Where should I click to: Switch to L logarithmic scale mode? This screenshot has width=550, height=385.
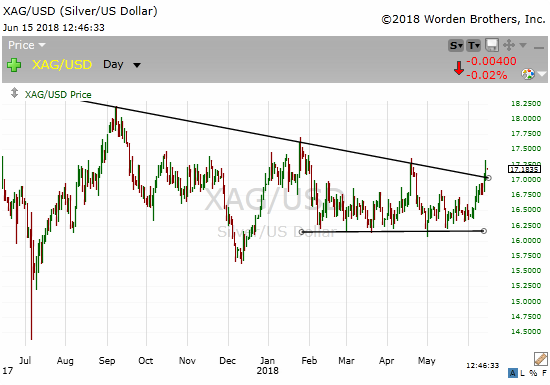pyautogui.click(x=523, y=373)
